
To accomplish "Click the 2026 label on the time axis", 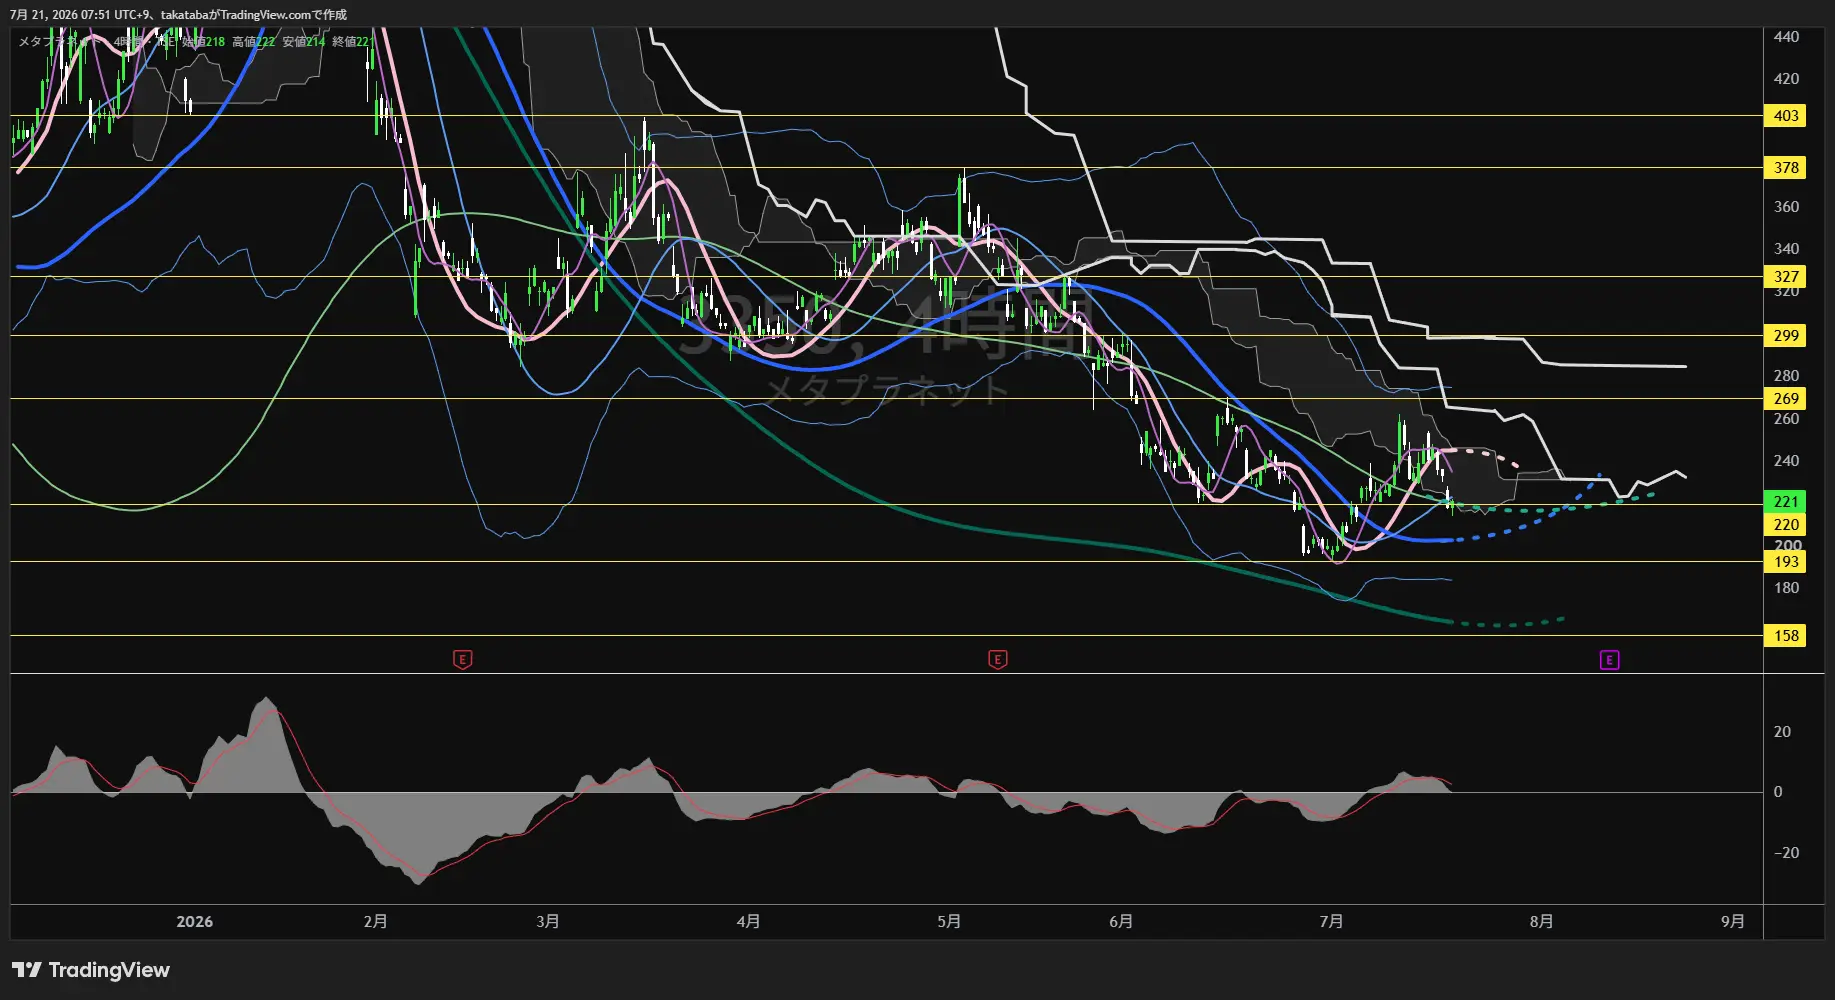I will click(194, 922).
